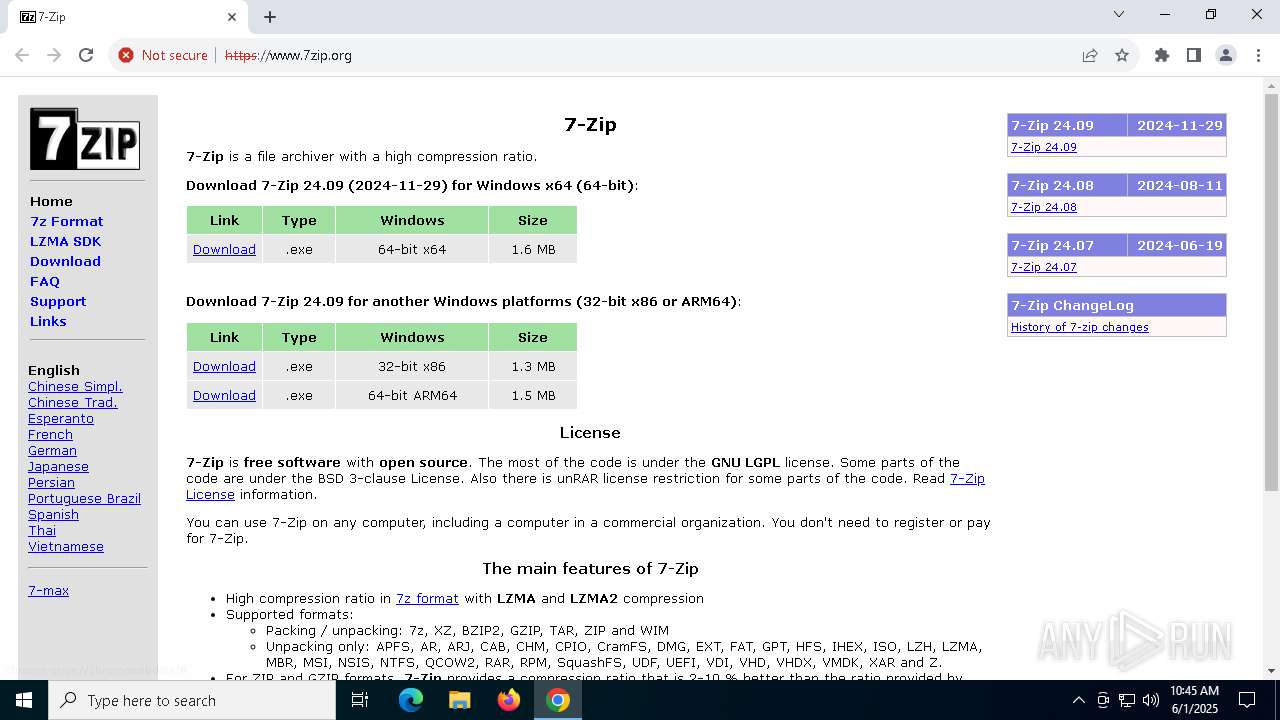1280x720 pixels.
Task: Reload the page with refresh icon
Action: pyautogui.click(x=86, y=55)
